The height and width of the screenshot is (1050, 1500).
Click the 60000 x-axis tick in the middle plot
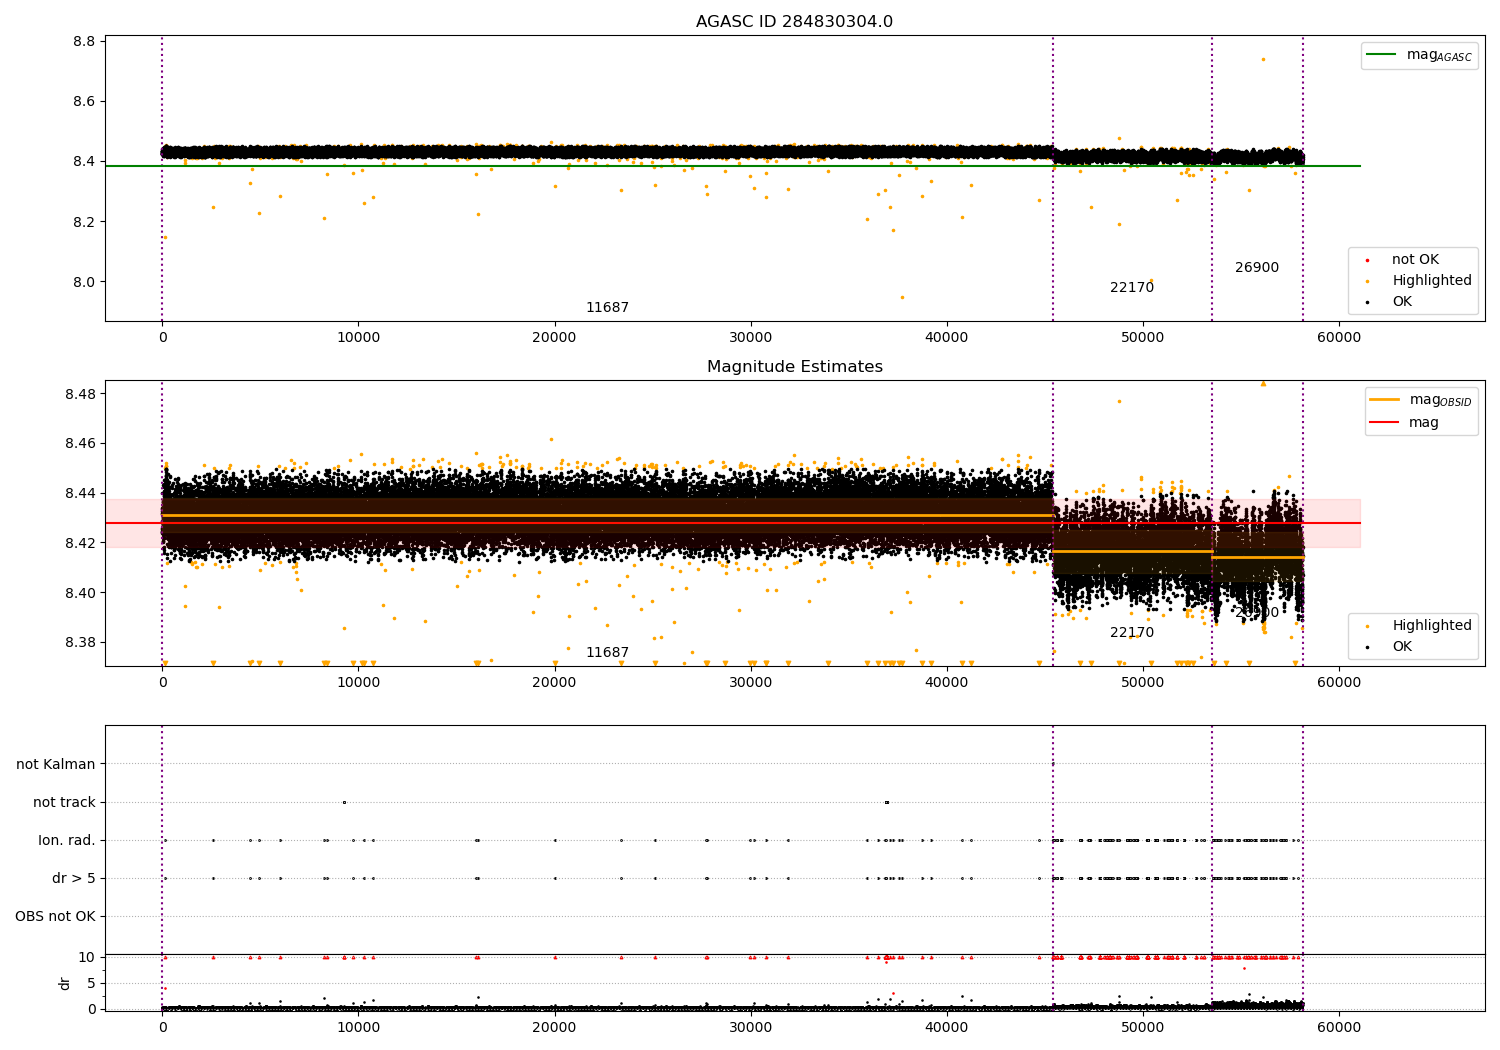[x=1338, y=683]
